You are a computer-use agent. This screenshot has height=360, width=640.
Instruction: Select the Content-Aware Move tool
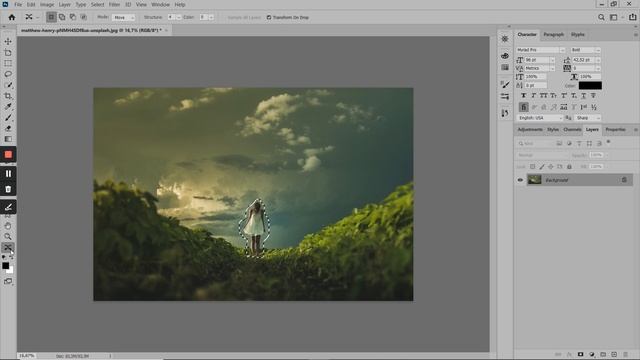(x=8, y=247)
